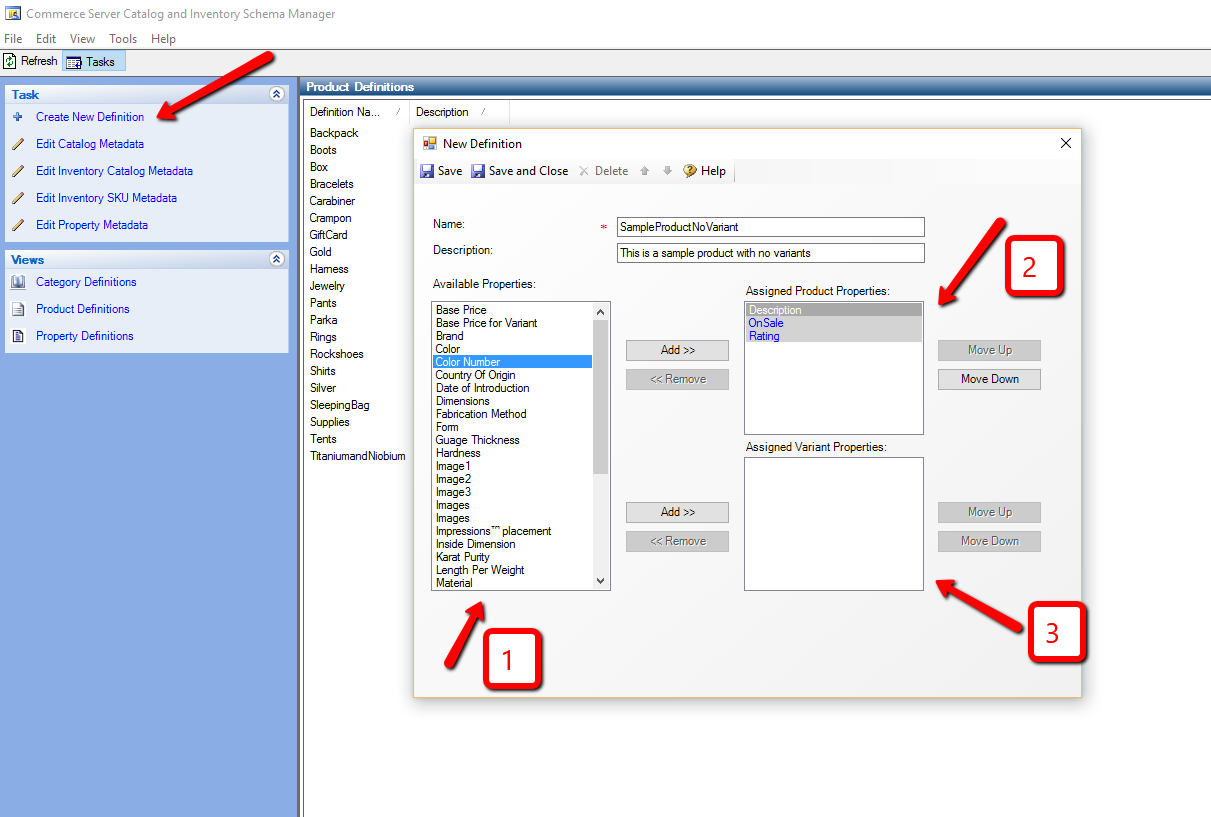The width and height of the screenshot is (1211, 817).
Task: Click the Edit Inventory Catalog Metadata pencil icon
Action: [x=17, y=171]
